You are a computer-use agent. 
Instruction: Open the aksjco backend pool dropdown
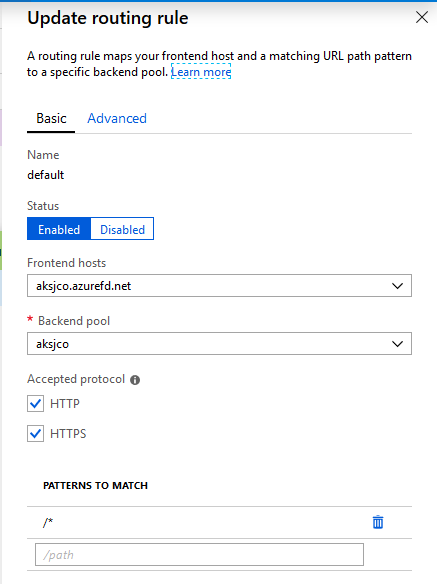click(x=219, y=343)
